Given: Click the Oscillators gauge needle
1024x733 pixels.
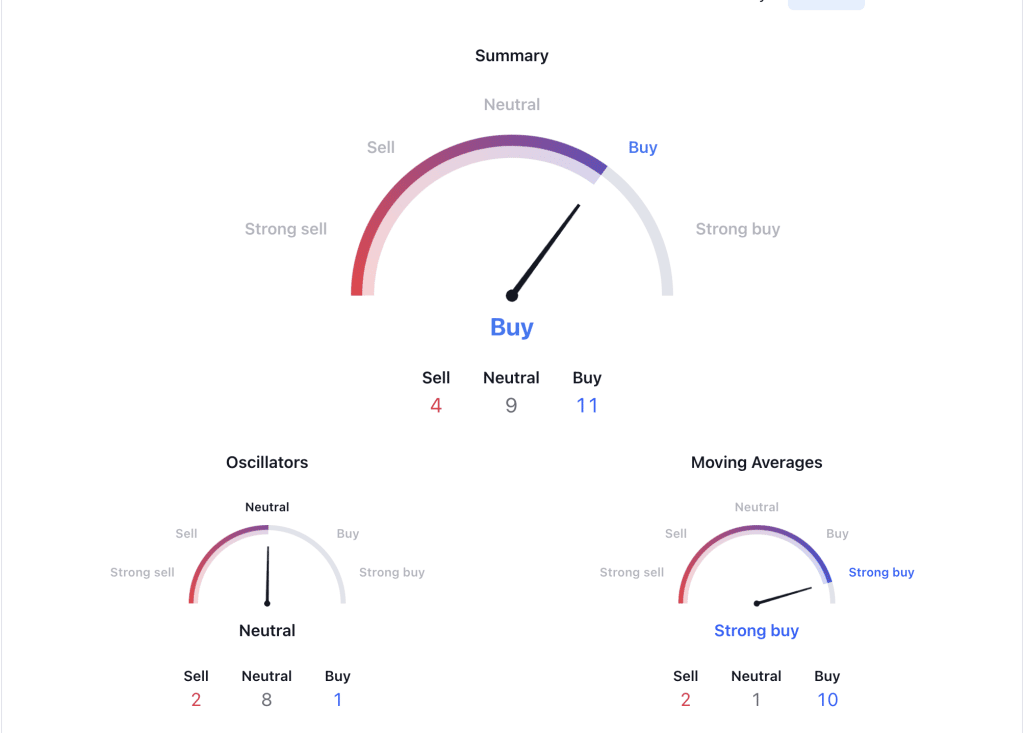Looking at the screenshot, I should tap(268, 576).
